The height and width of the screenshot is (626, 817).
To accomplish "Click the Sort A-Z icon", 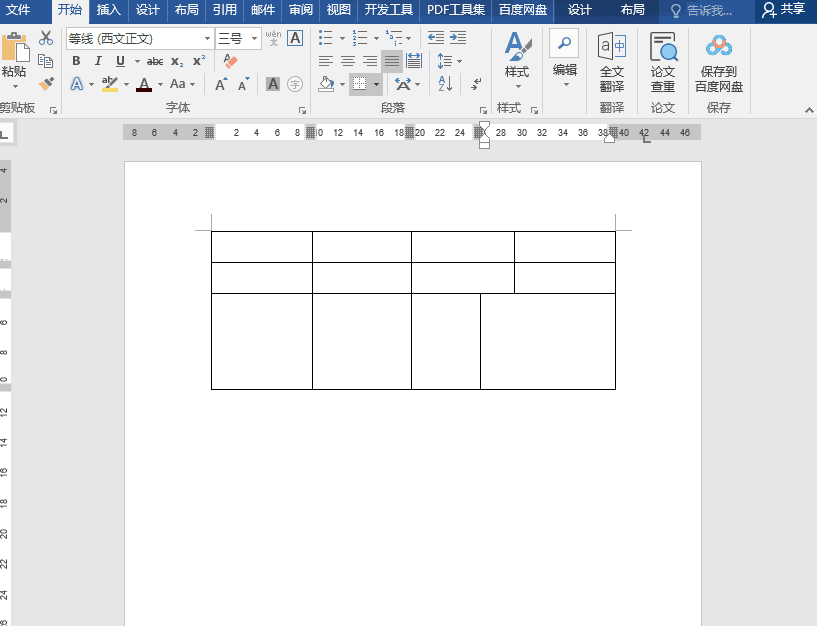I will pos(446,85).
